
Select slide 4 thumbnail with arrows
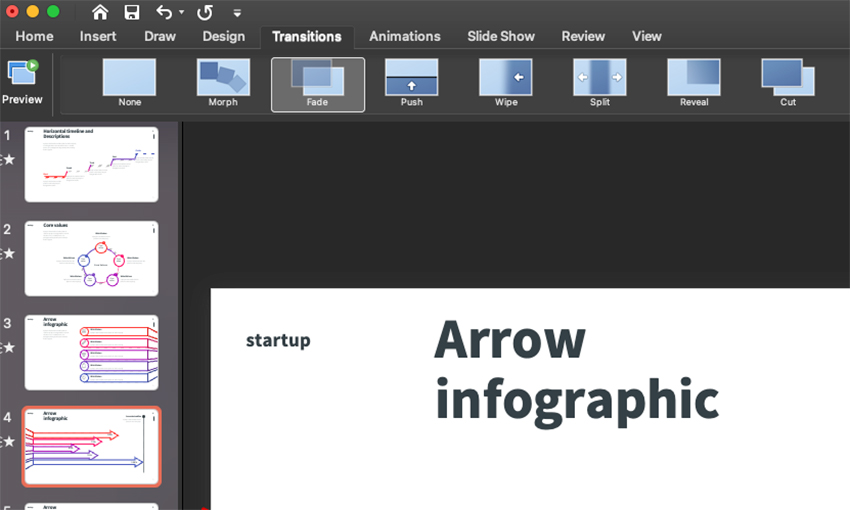click(92, 446)
